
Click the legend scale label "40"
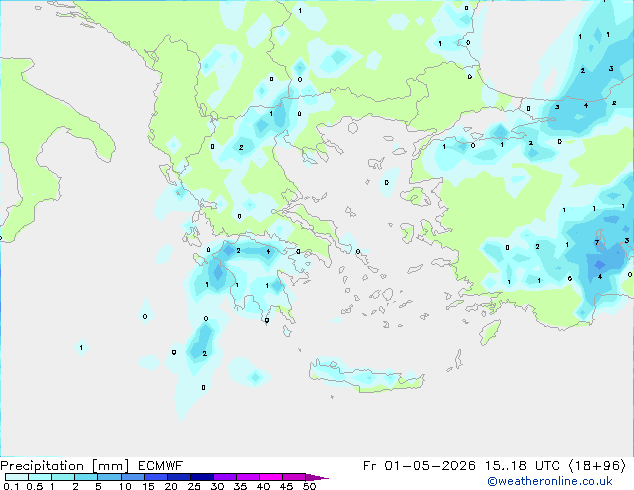(263, 486)
